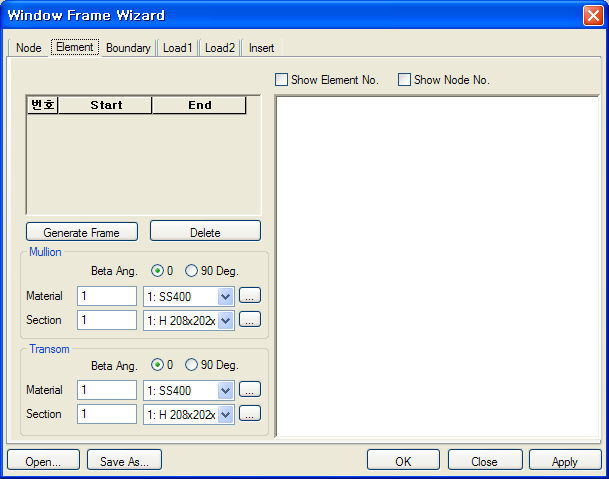Click the Delete button
This screenshot has width=609, height=479.
(x=205, y=231)
